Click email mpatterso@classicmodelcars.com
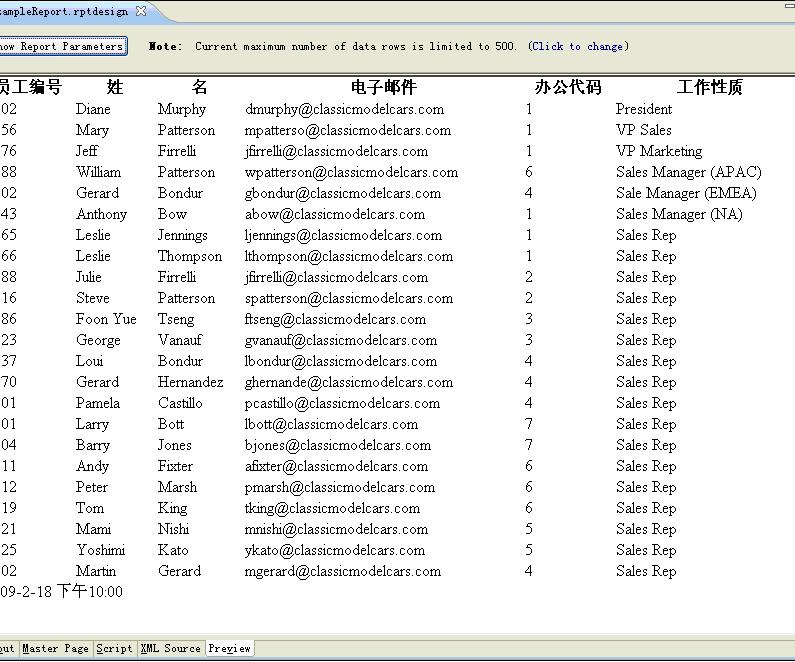Screen dimensions: 795x662 348,130
